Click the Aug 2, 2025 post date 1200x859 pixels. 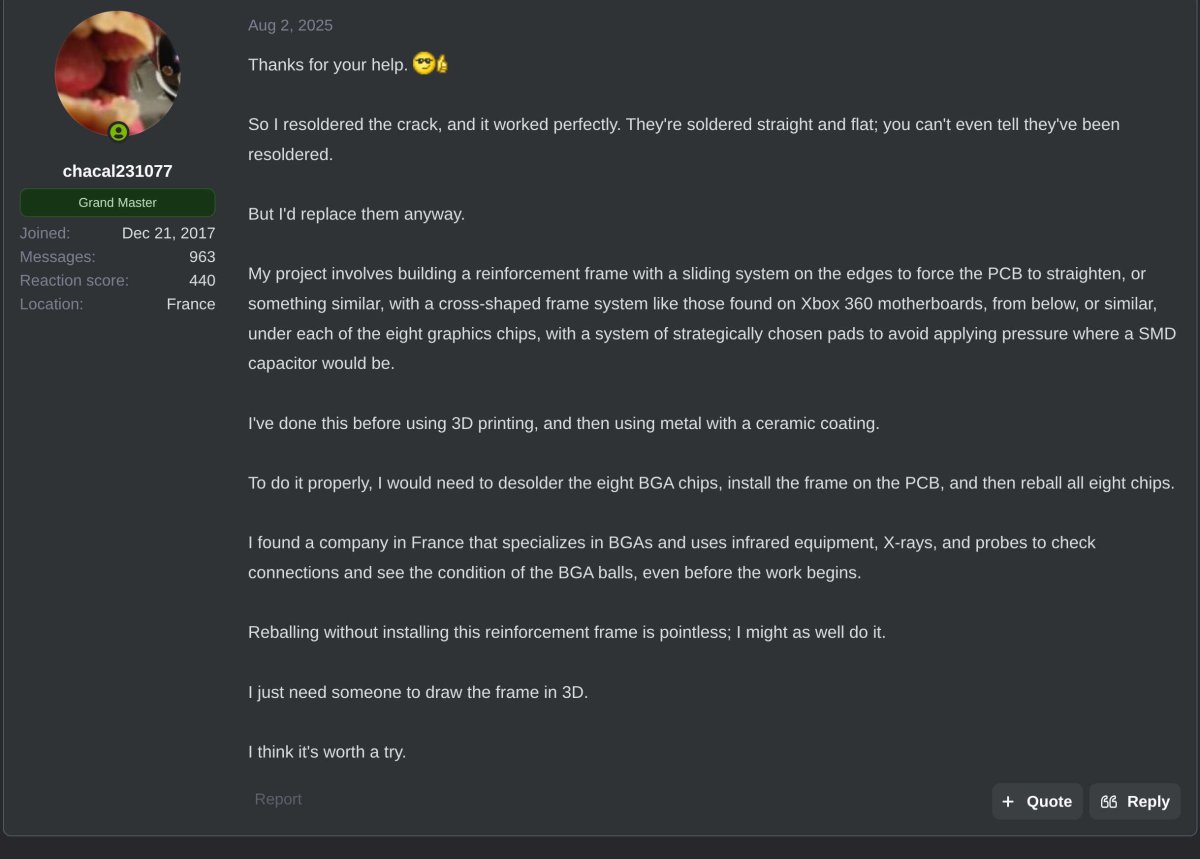tap(291, 26)
